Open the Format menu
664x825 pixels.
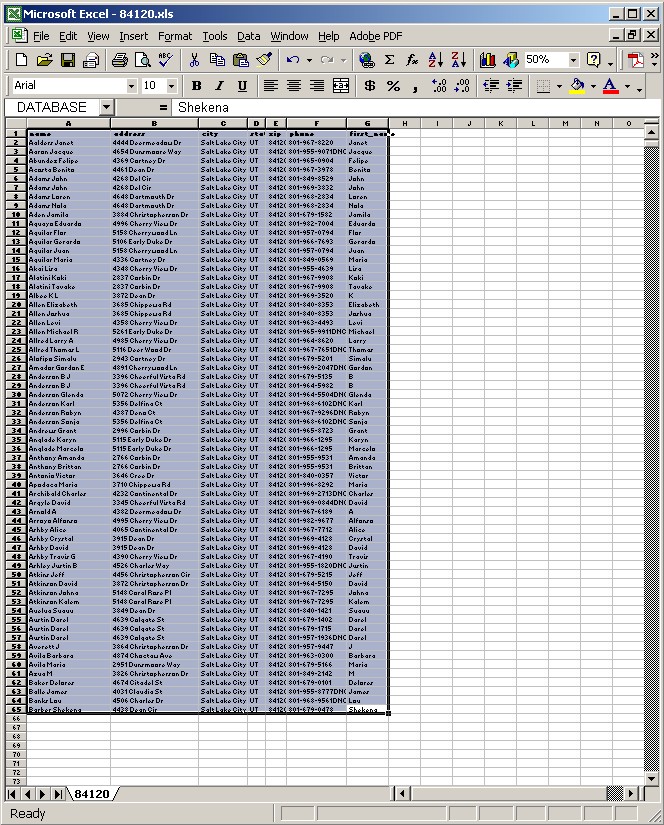coord(175,36)
